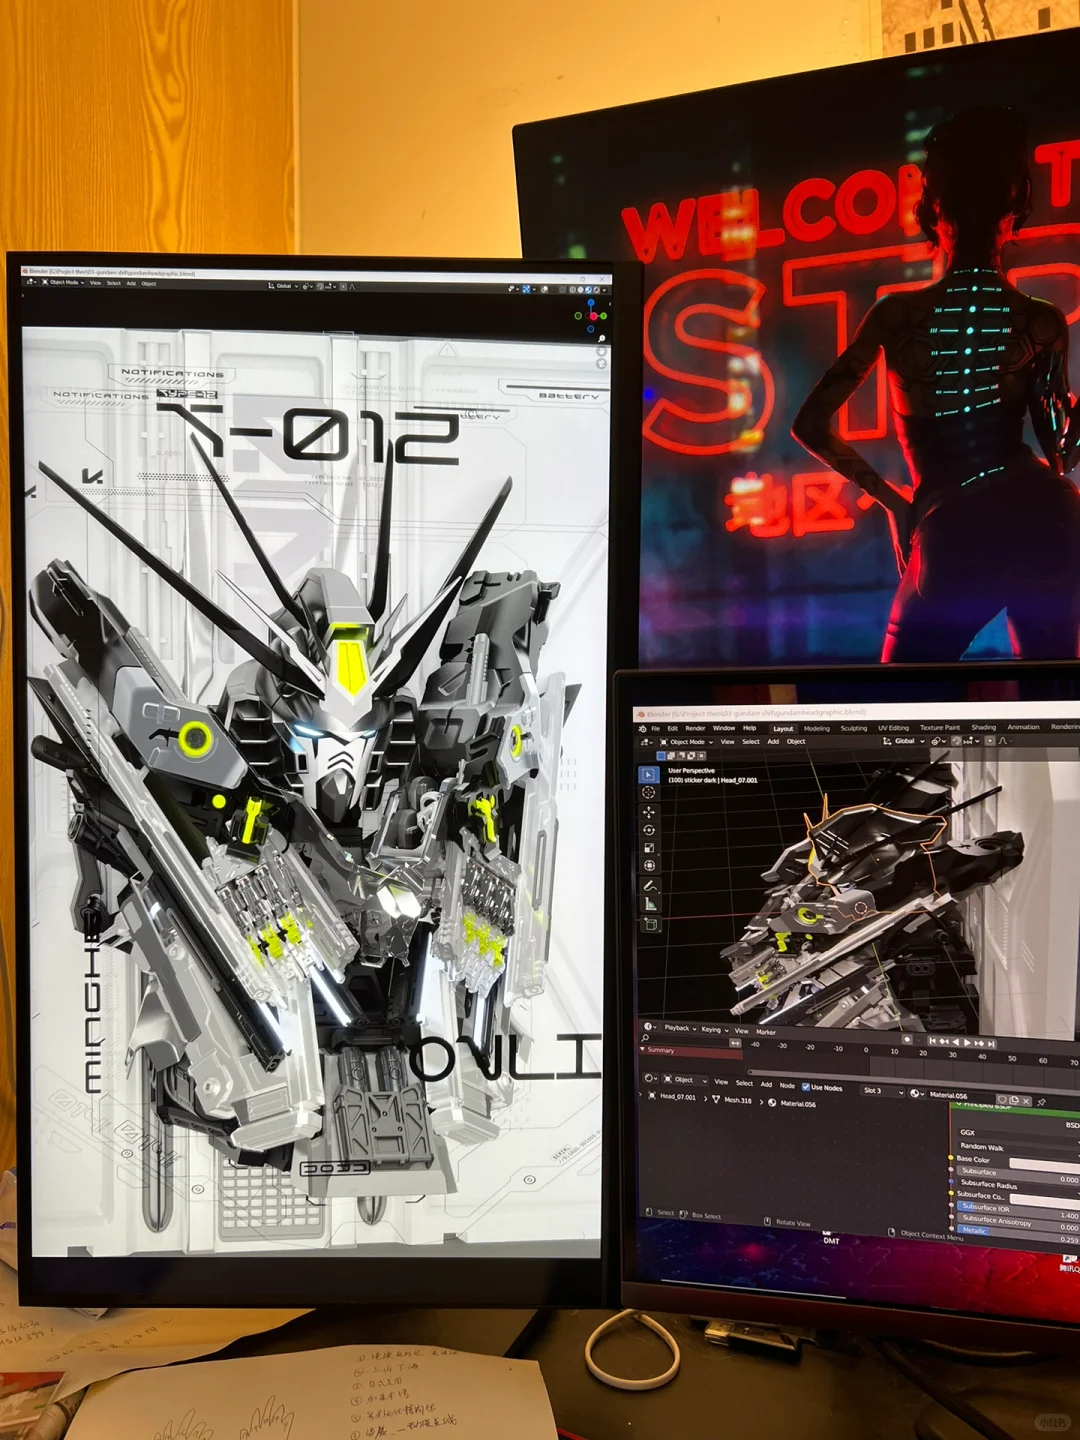
Task: Click the timeline search magnifier icon
Action: pyautogui.click(x=645, y=1038)
